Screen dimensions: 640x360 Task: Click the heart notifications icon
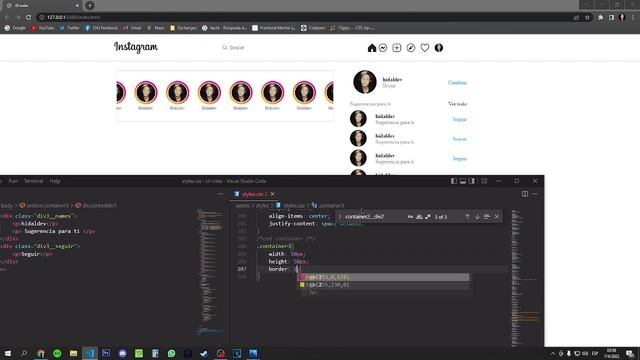425,48
